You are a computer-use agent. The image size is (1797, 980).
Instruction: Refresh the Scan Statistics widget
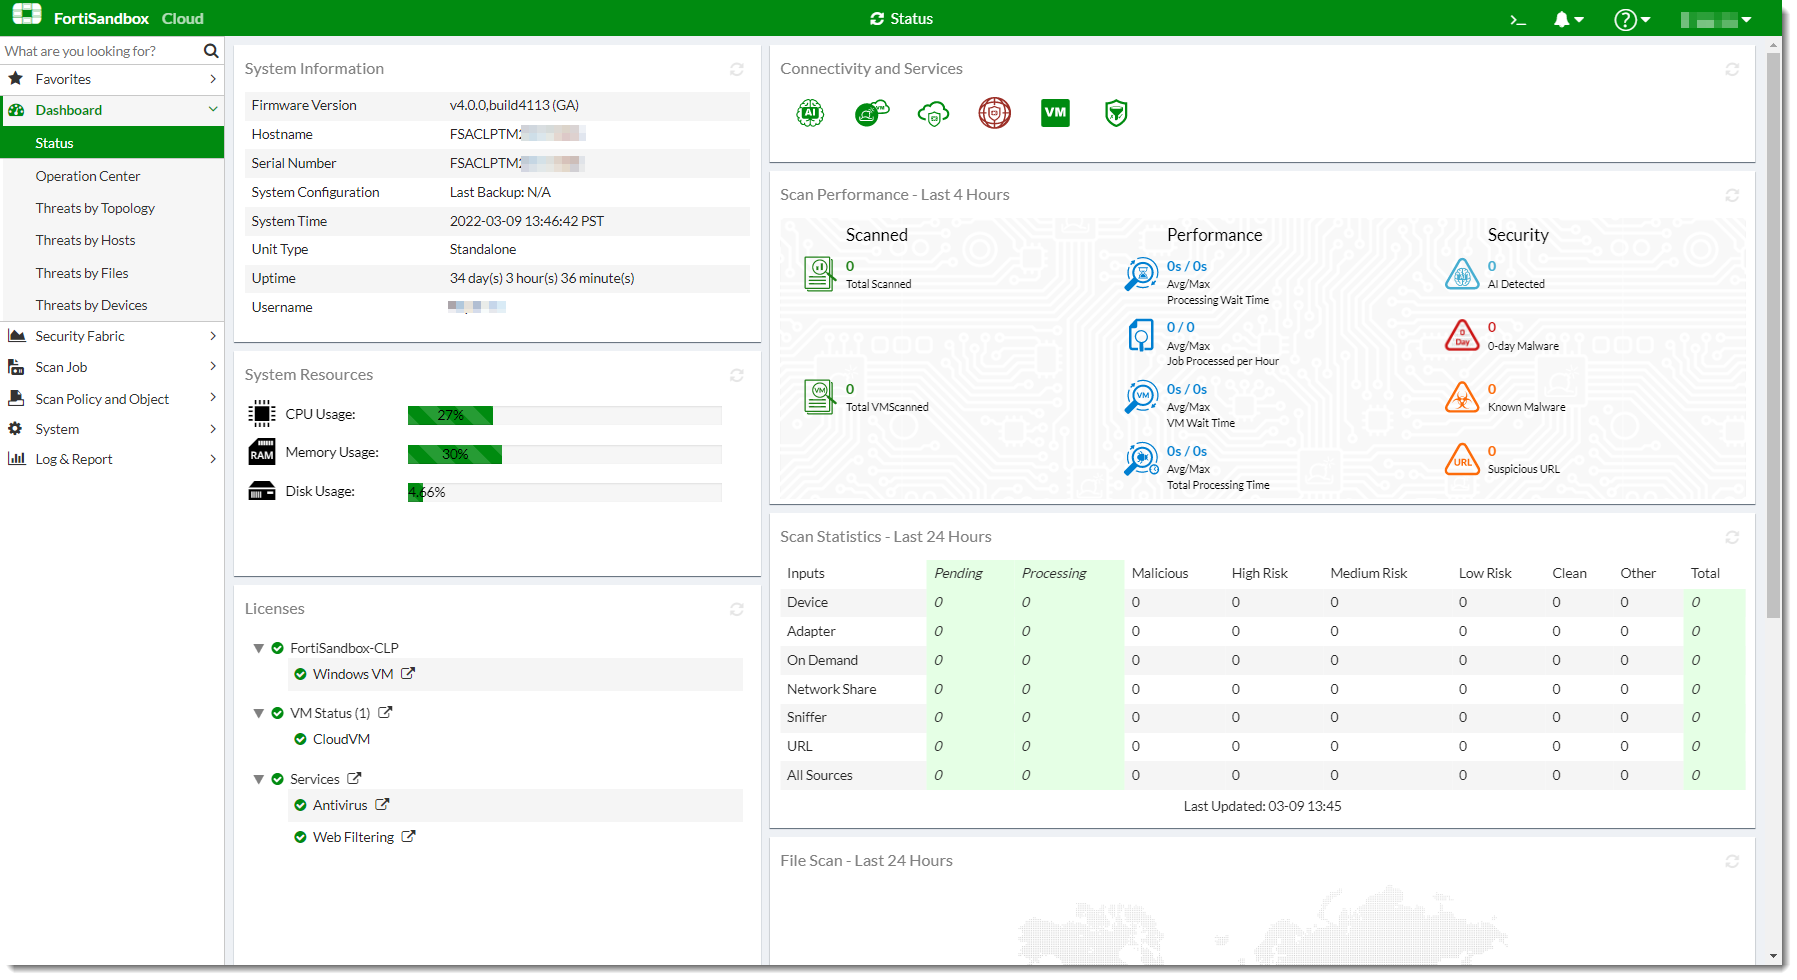(x=1734, y=537)
